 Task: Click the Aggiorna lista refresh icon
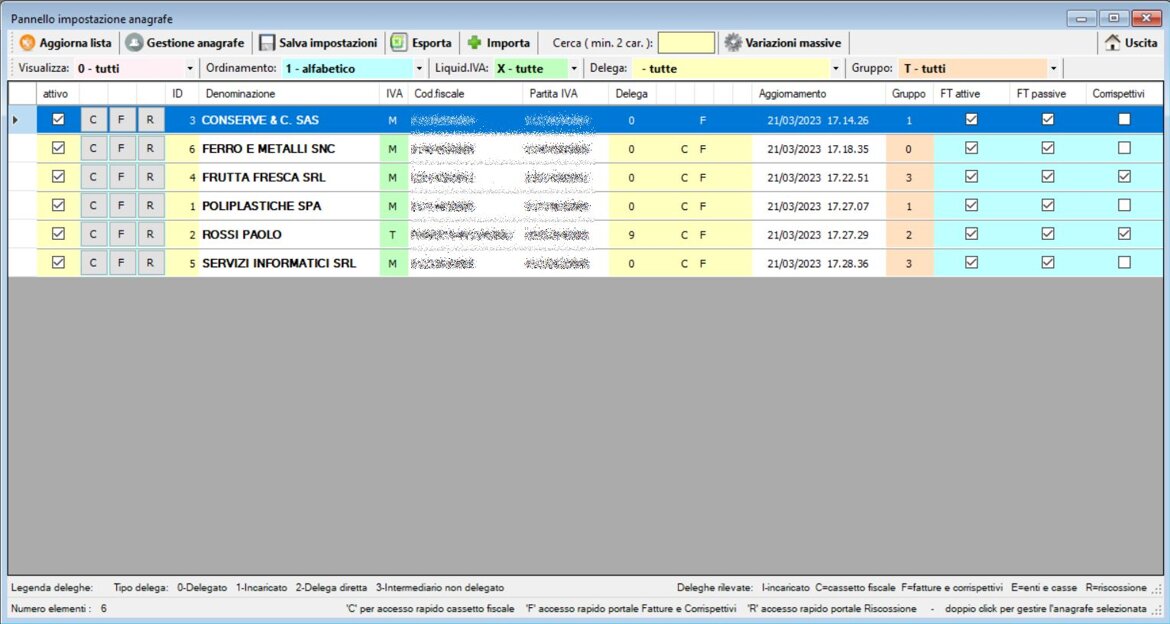coord(27,43)
